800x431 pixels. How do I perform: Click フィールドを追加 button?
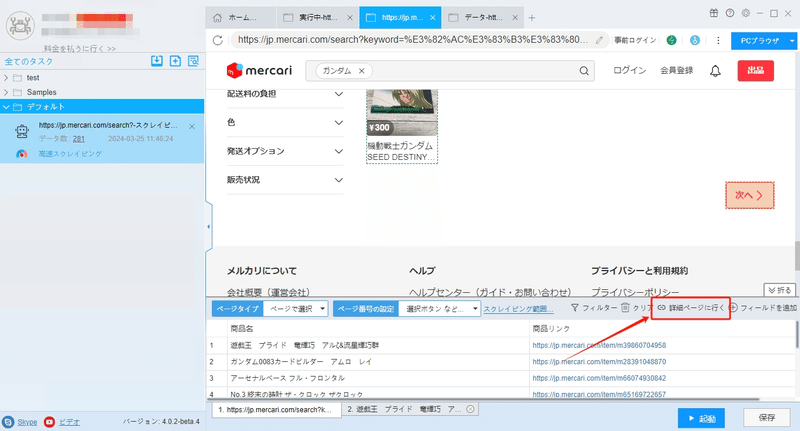[763, 308]
